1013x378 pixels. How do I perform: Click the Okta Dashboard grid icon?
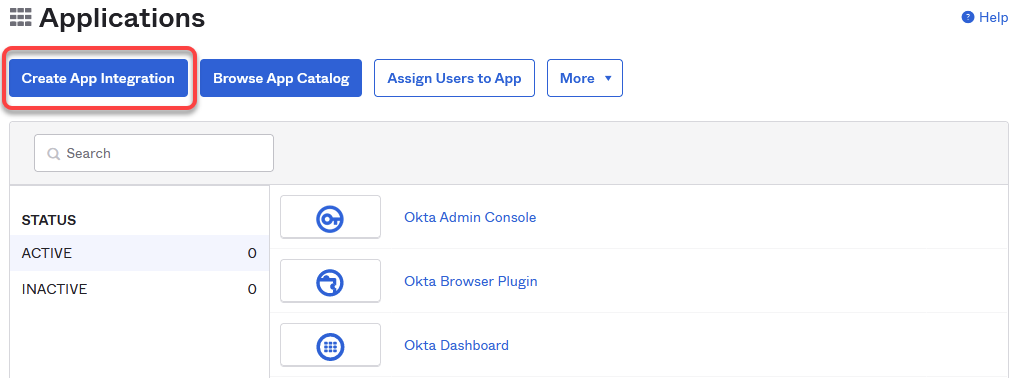pos(330,346)
